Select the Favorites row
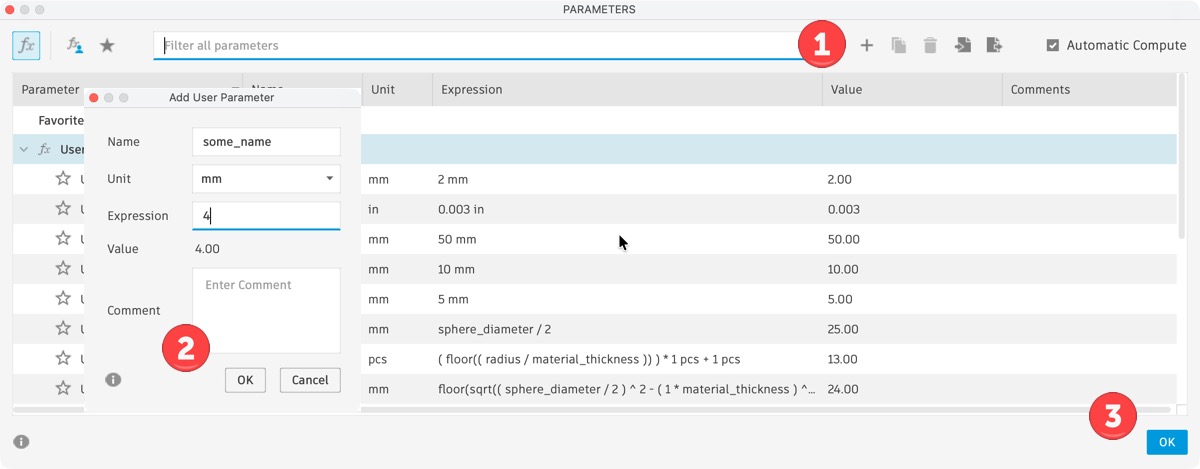This screenshot has height=469, width=1200. click(594, 120)
